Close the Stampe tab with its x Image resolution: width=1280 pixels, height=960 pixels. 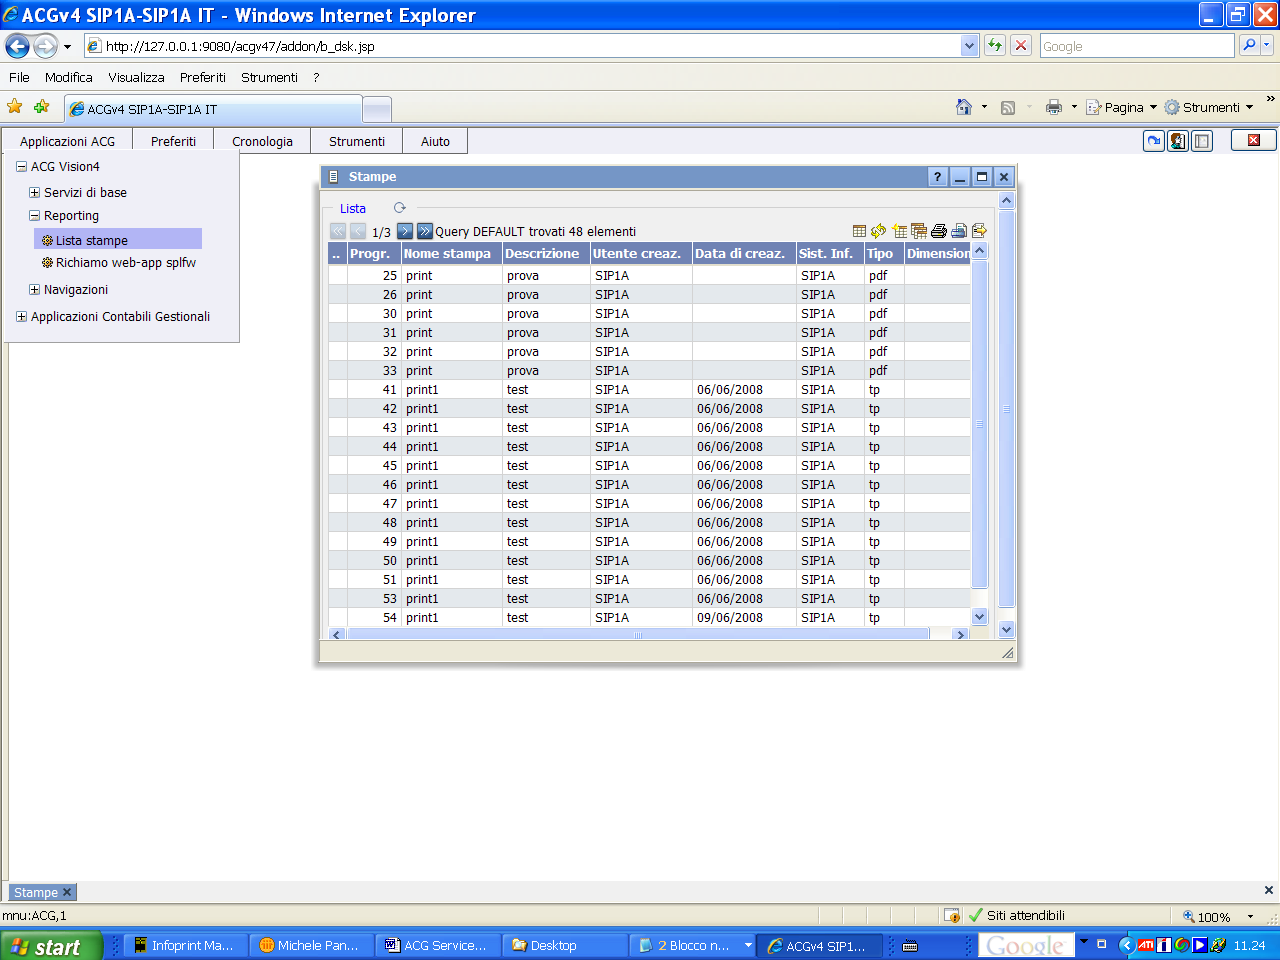[67, 892]
